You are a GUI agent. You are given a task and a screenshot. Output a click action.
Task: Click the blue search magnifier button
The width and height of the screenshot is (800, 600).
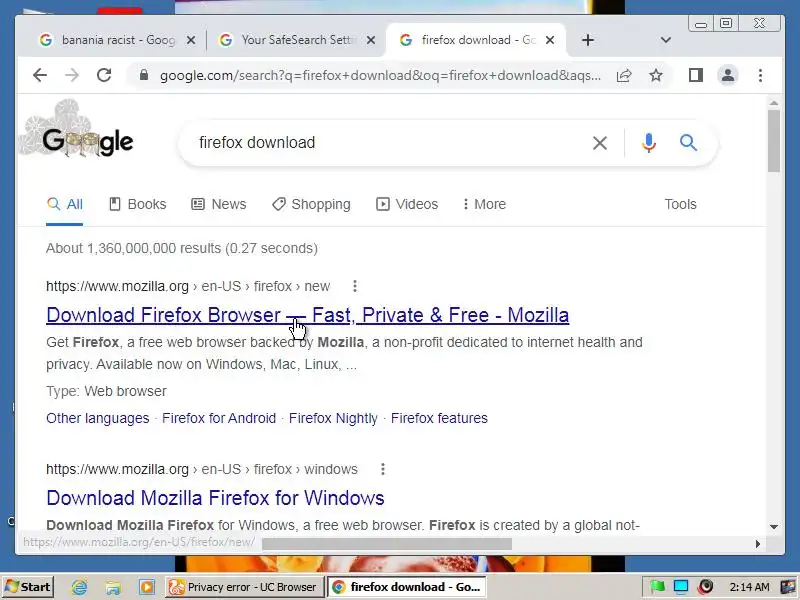(x=688, y=143)
